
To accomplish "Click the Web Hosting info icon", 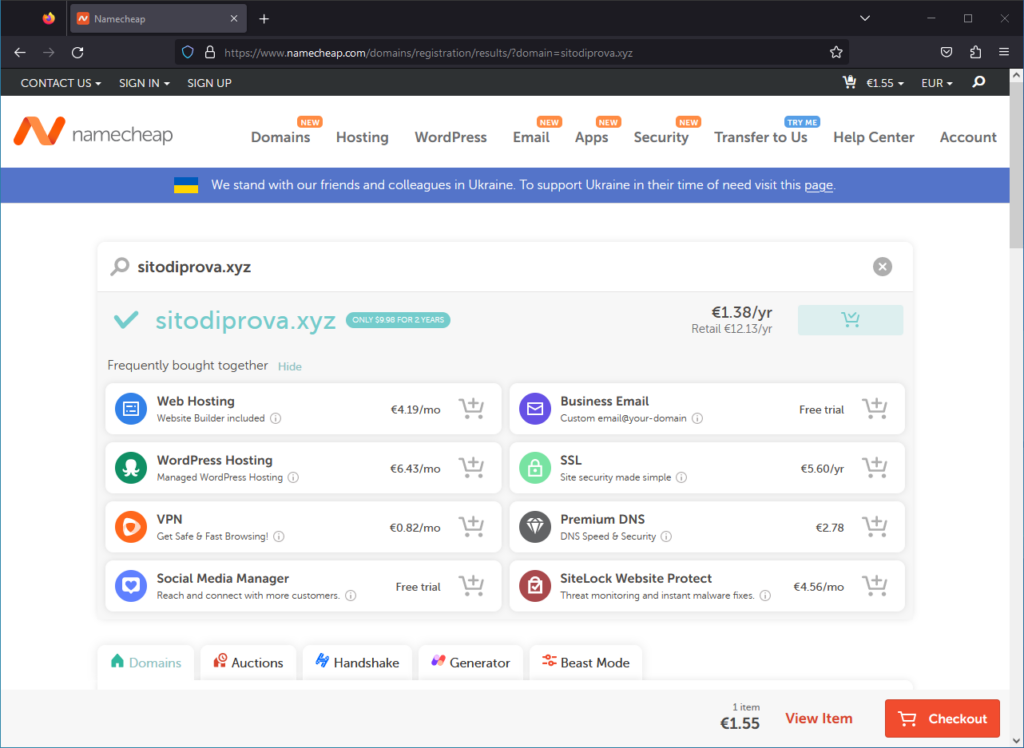I will click(276, 418).
